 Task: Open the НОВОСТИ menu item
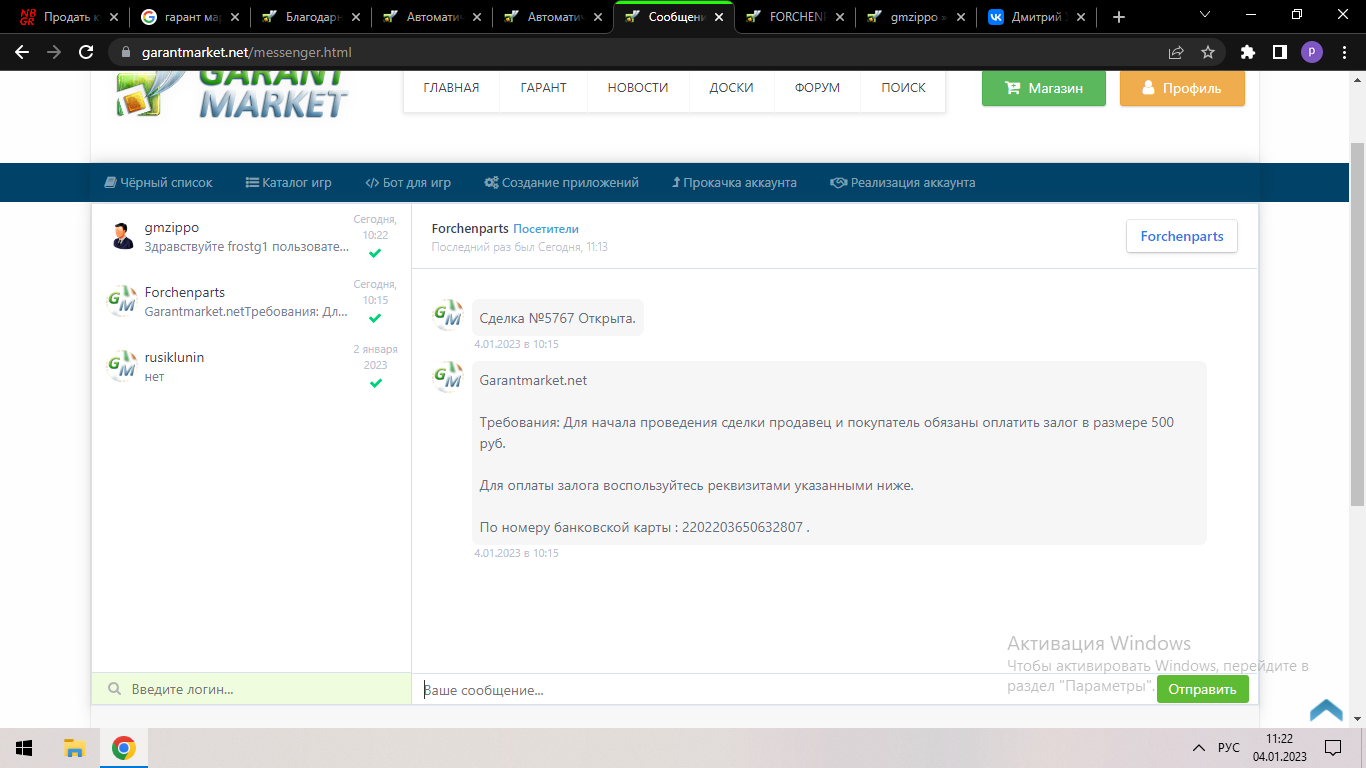637,88
